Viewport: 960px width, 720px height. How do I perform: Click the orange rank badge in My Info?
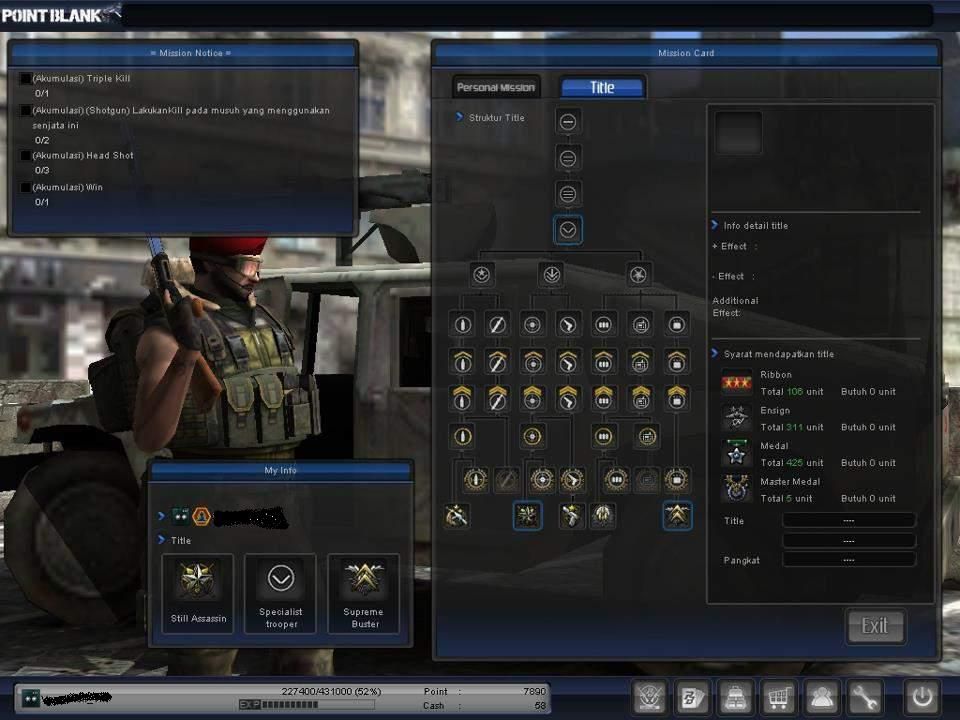[x=201, y=517]
